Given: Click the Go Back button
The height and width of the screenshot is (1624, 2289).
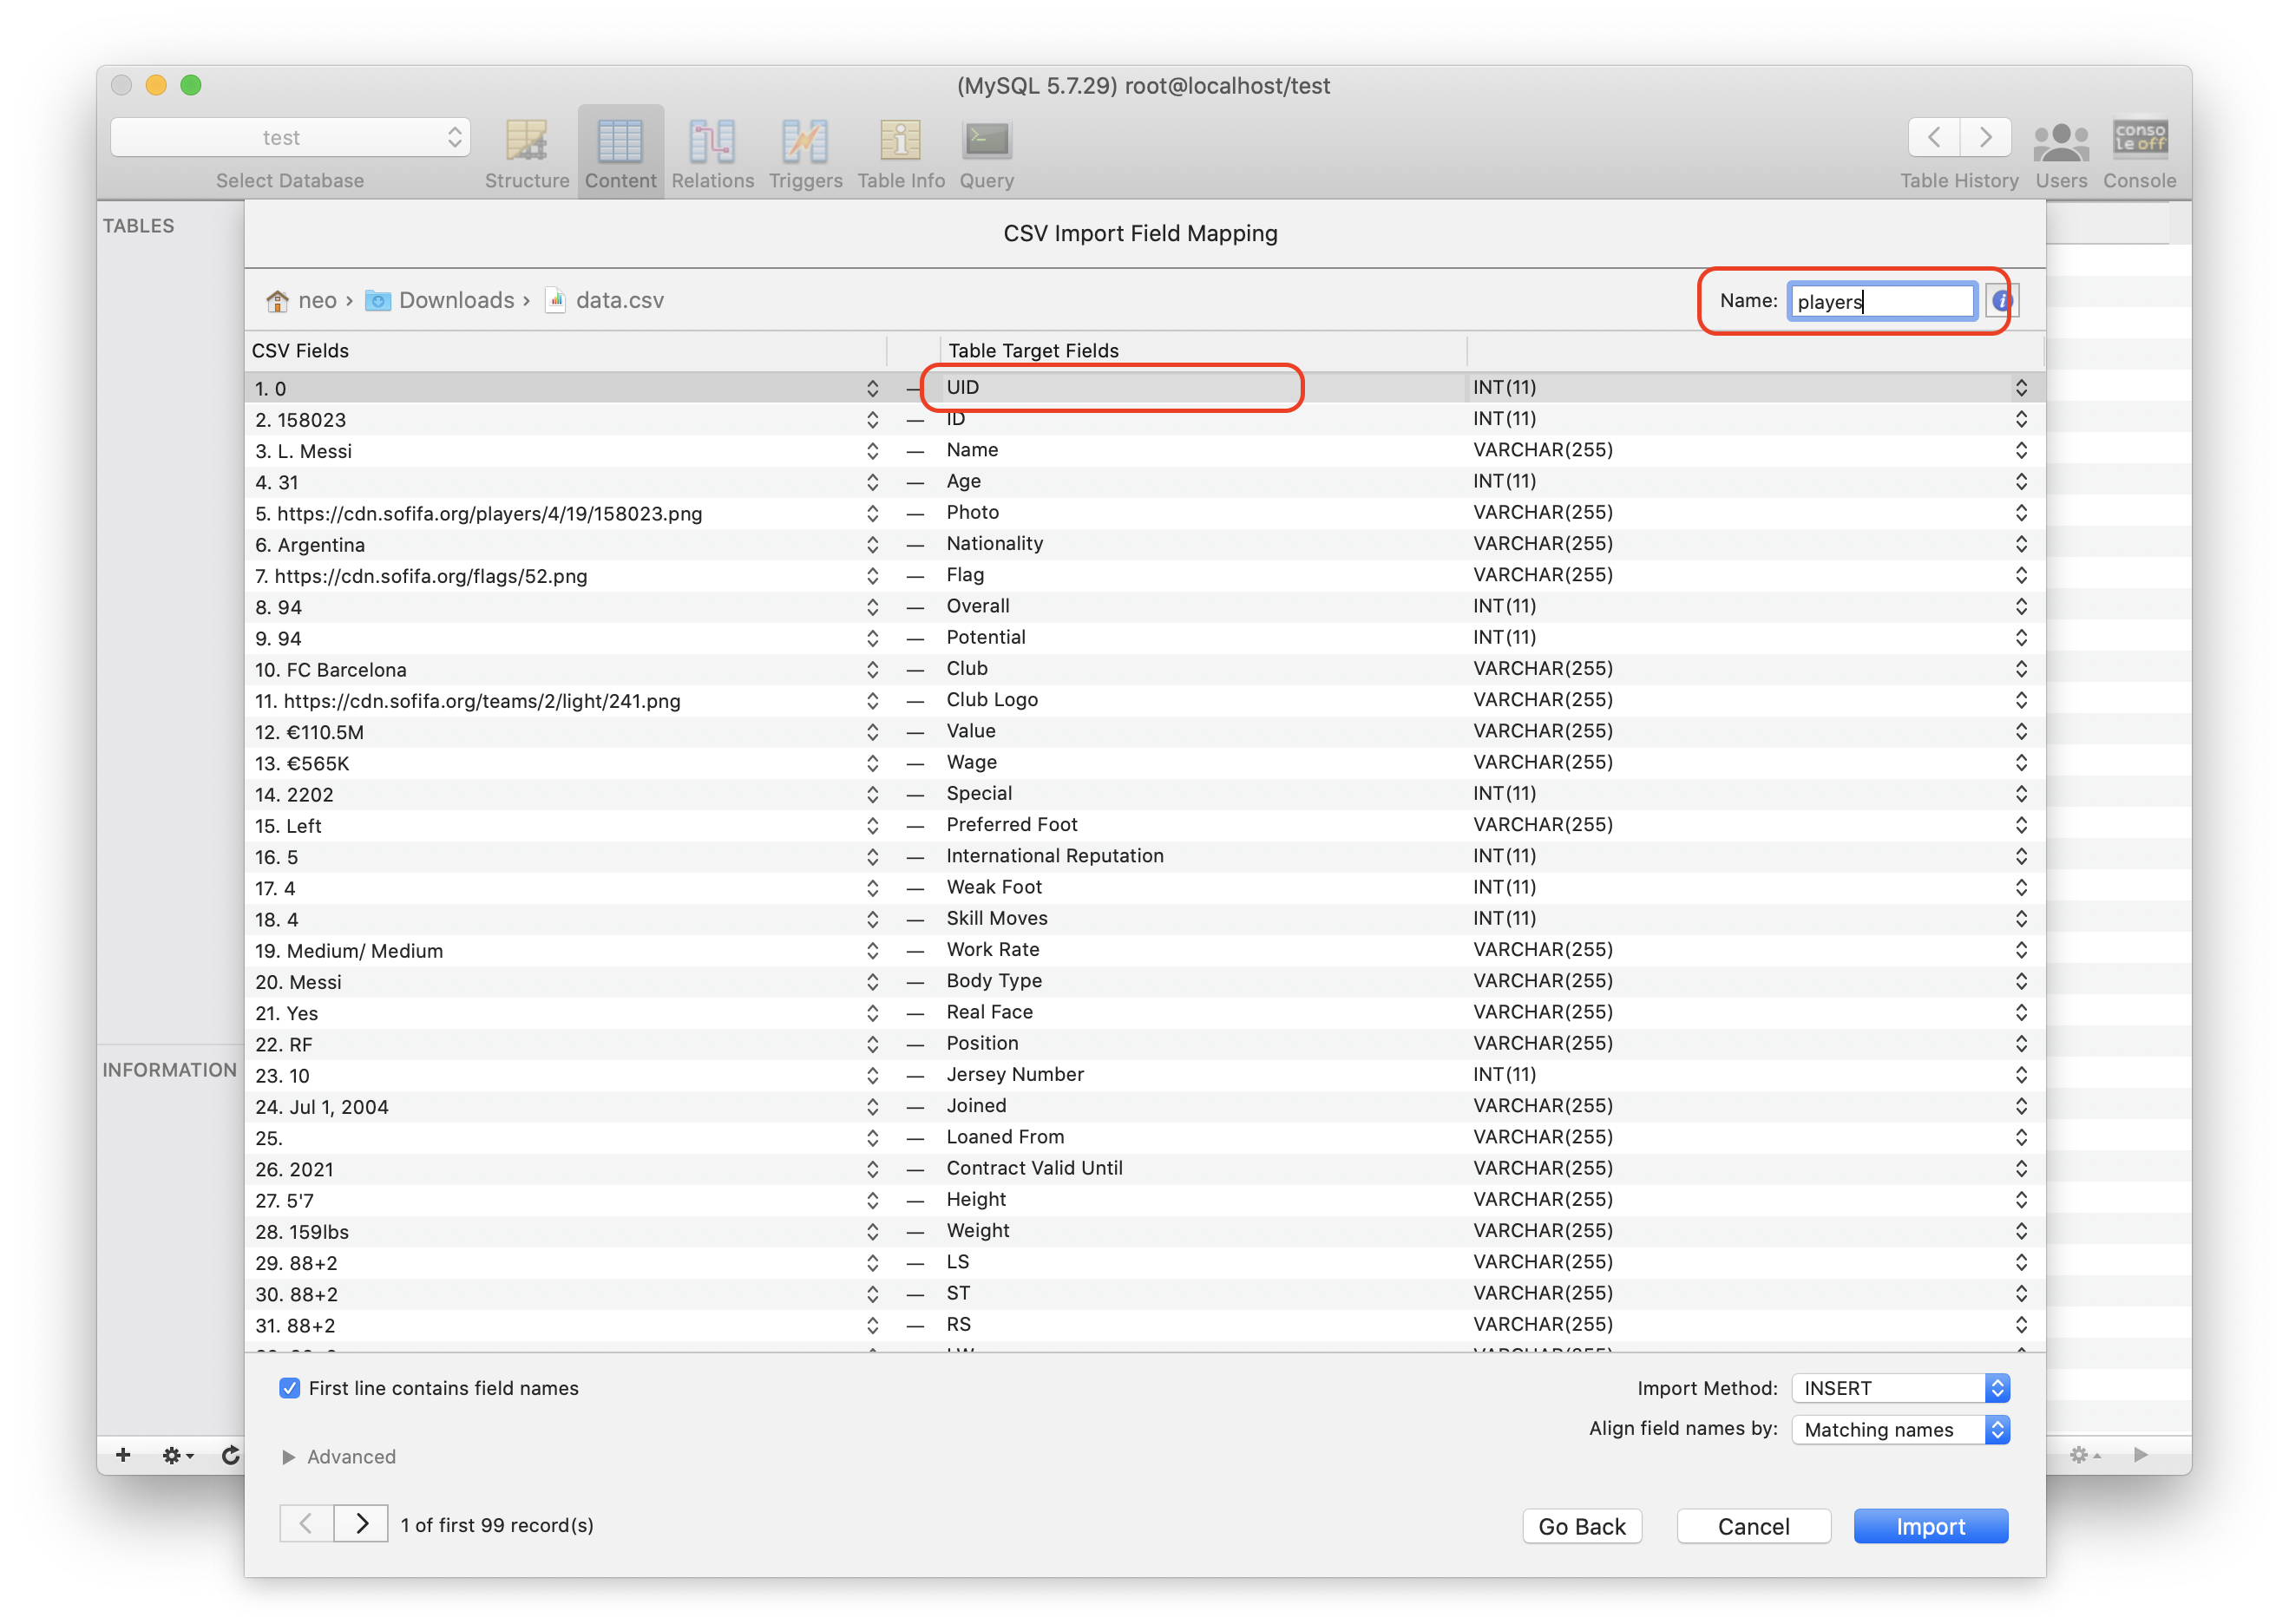Looking at the screenshot, I should 1581,1525.
